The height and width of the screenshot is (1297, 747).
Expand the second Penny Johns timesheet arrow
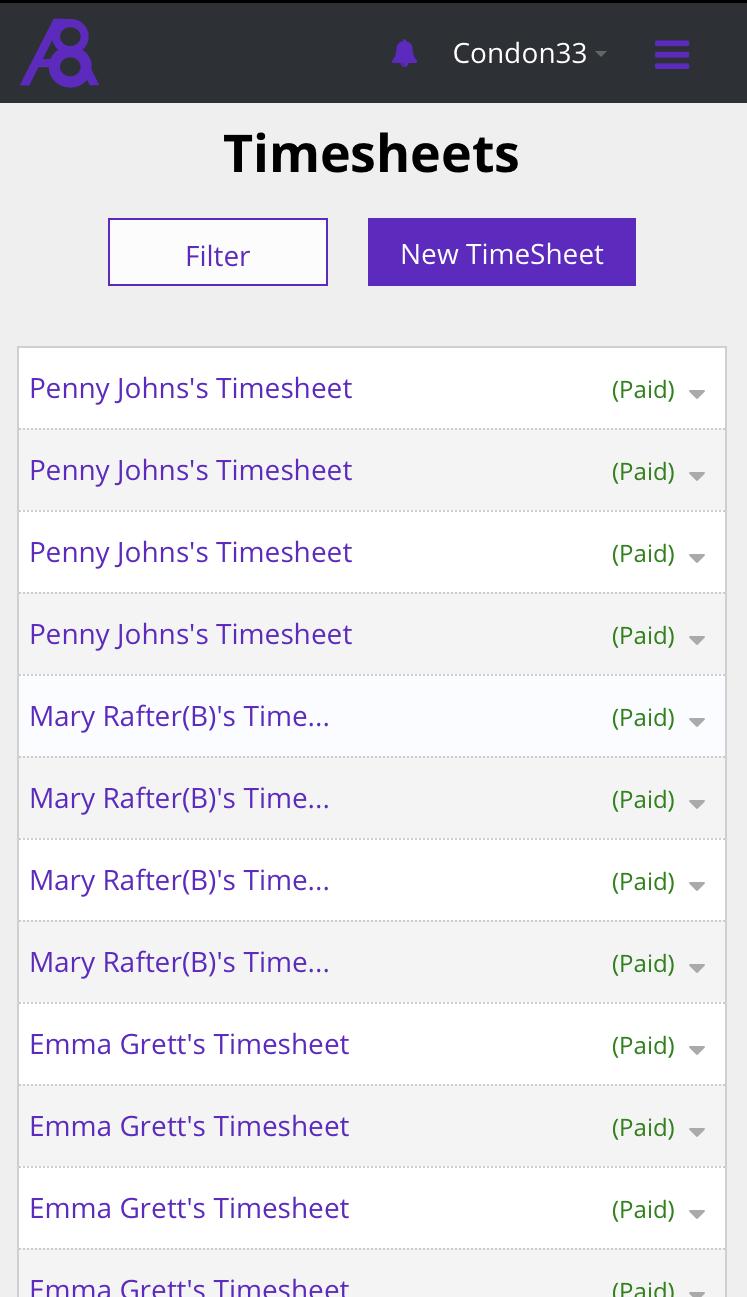(697, 475)
